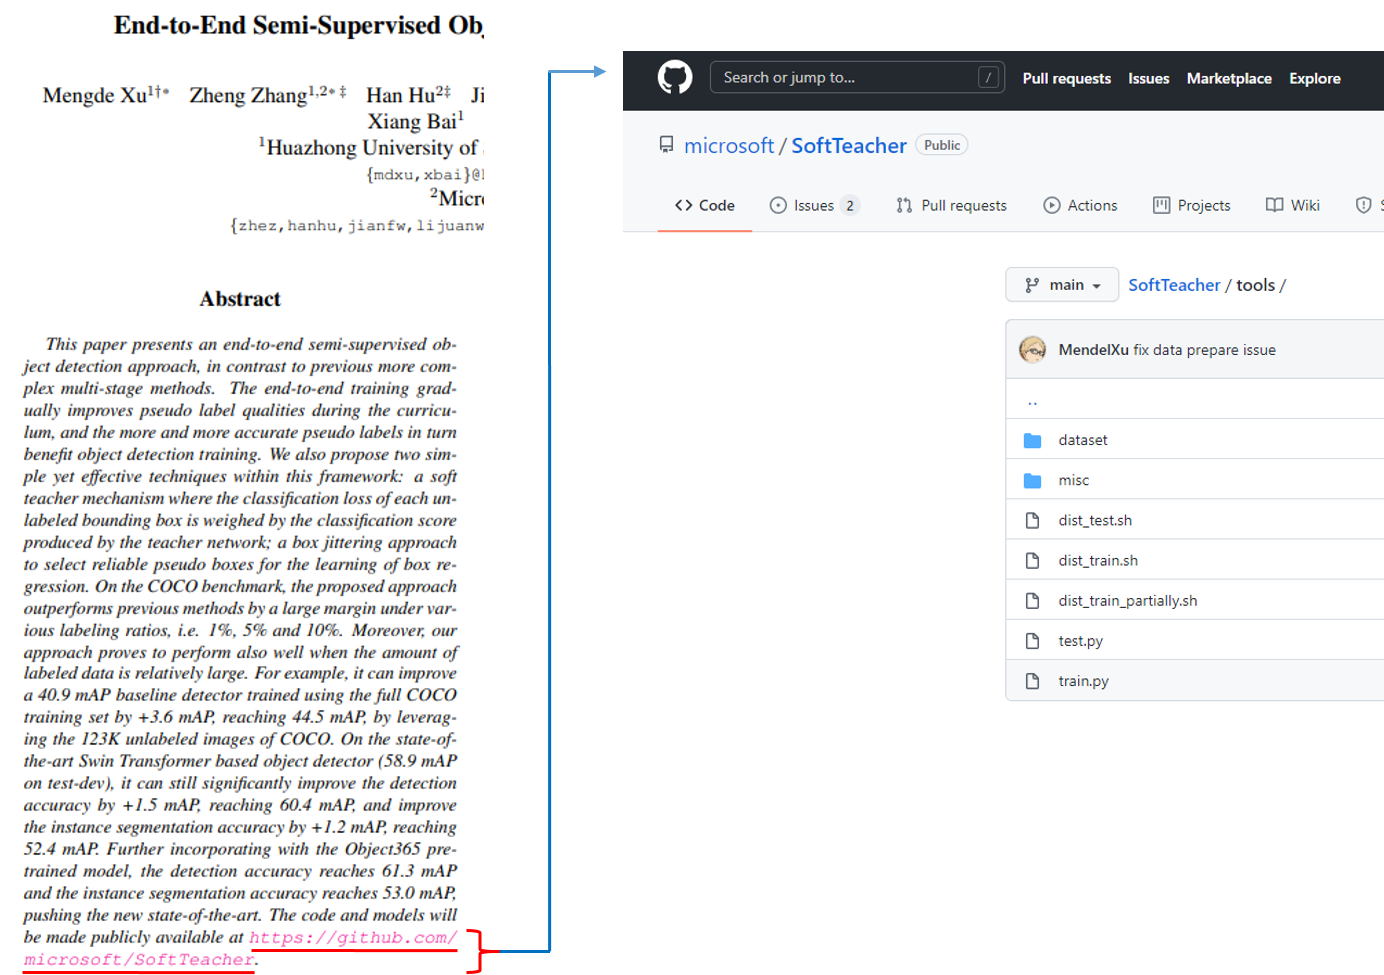Screen dimensions: 1384x975
Task: Open Issues in top navigation
Action: click(1148, 78)
